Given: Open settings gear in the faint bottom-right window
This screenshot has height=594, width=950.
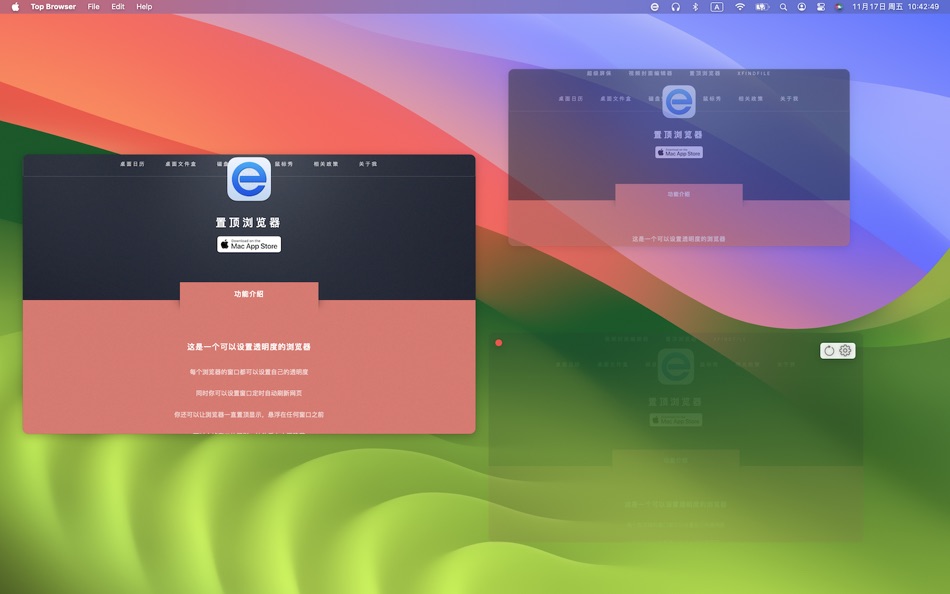Looking at the screenshot, I should (845, 350).
